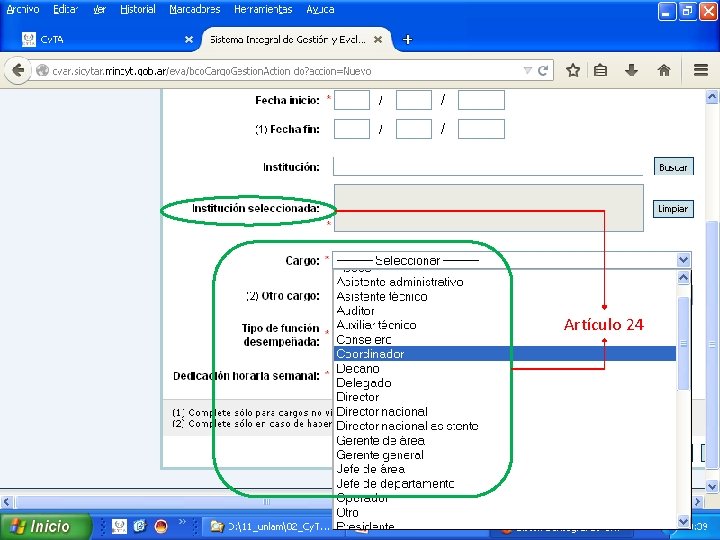Select Director nacional option
Image resolution: width=720 pixels, height=540 pixels.
point(505,412)
